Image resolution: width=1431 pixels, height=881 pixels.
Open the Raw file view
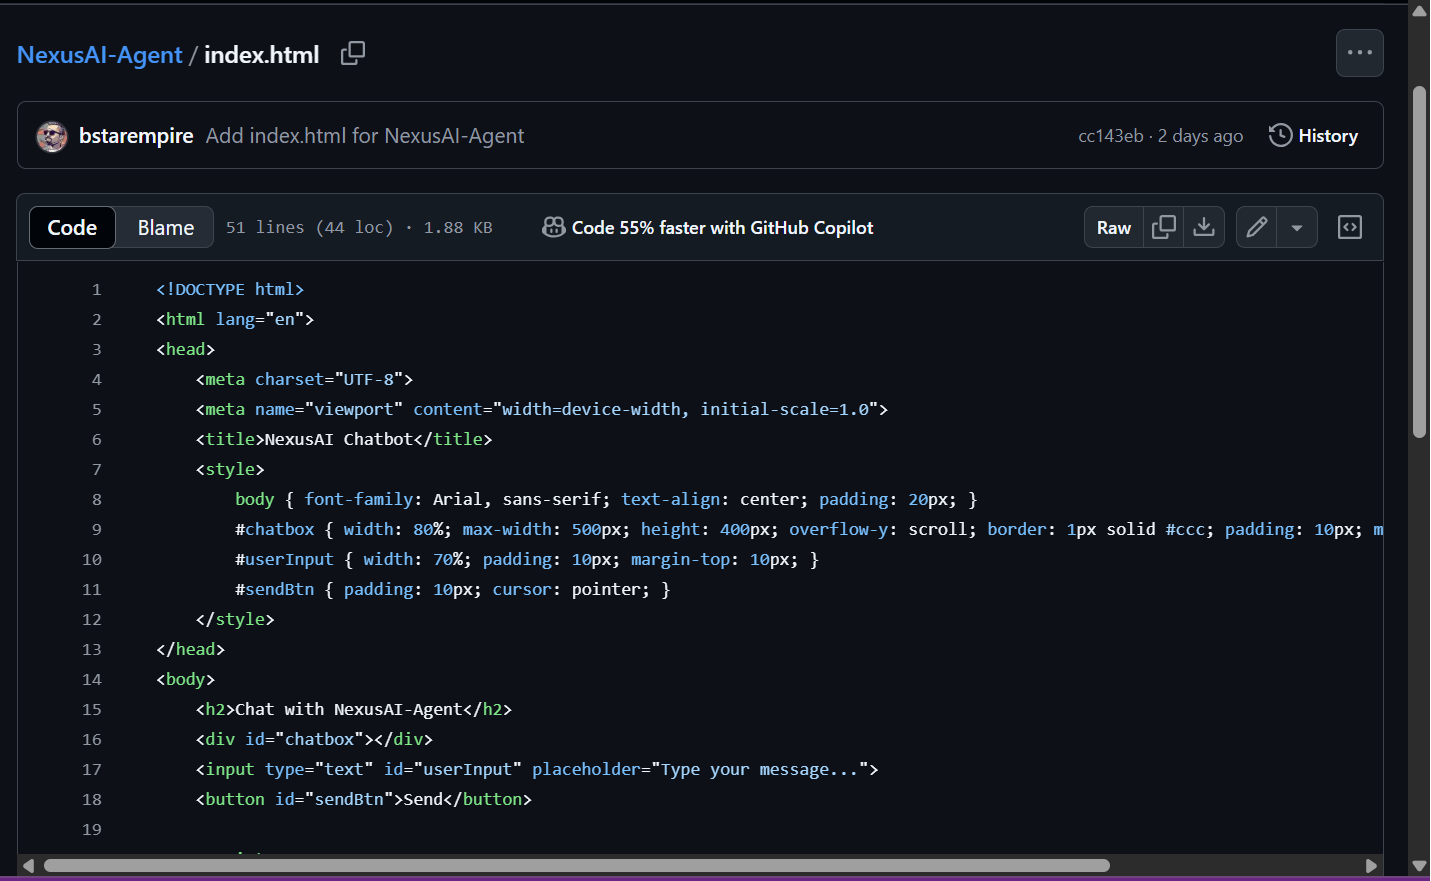click(1113, 228)
